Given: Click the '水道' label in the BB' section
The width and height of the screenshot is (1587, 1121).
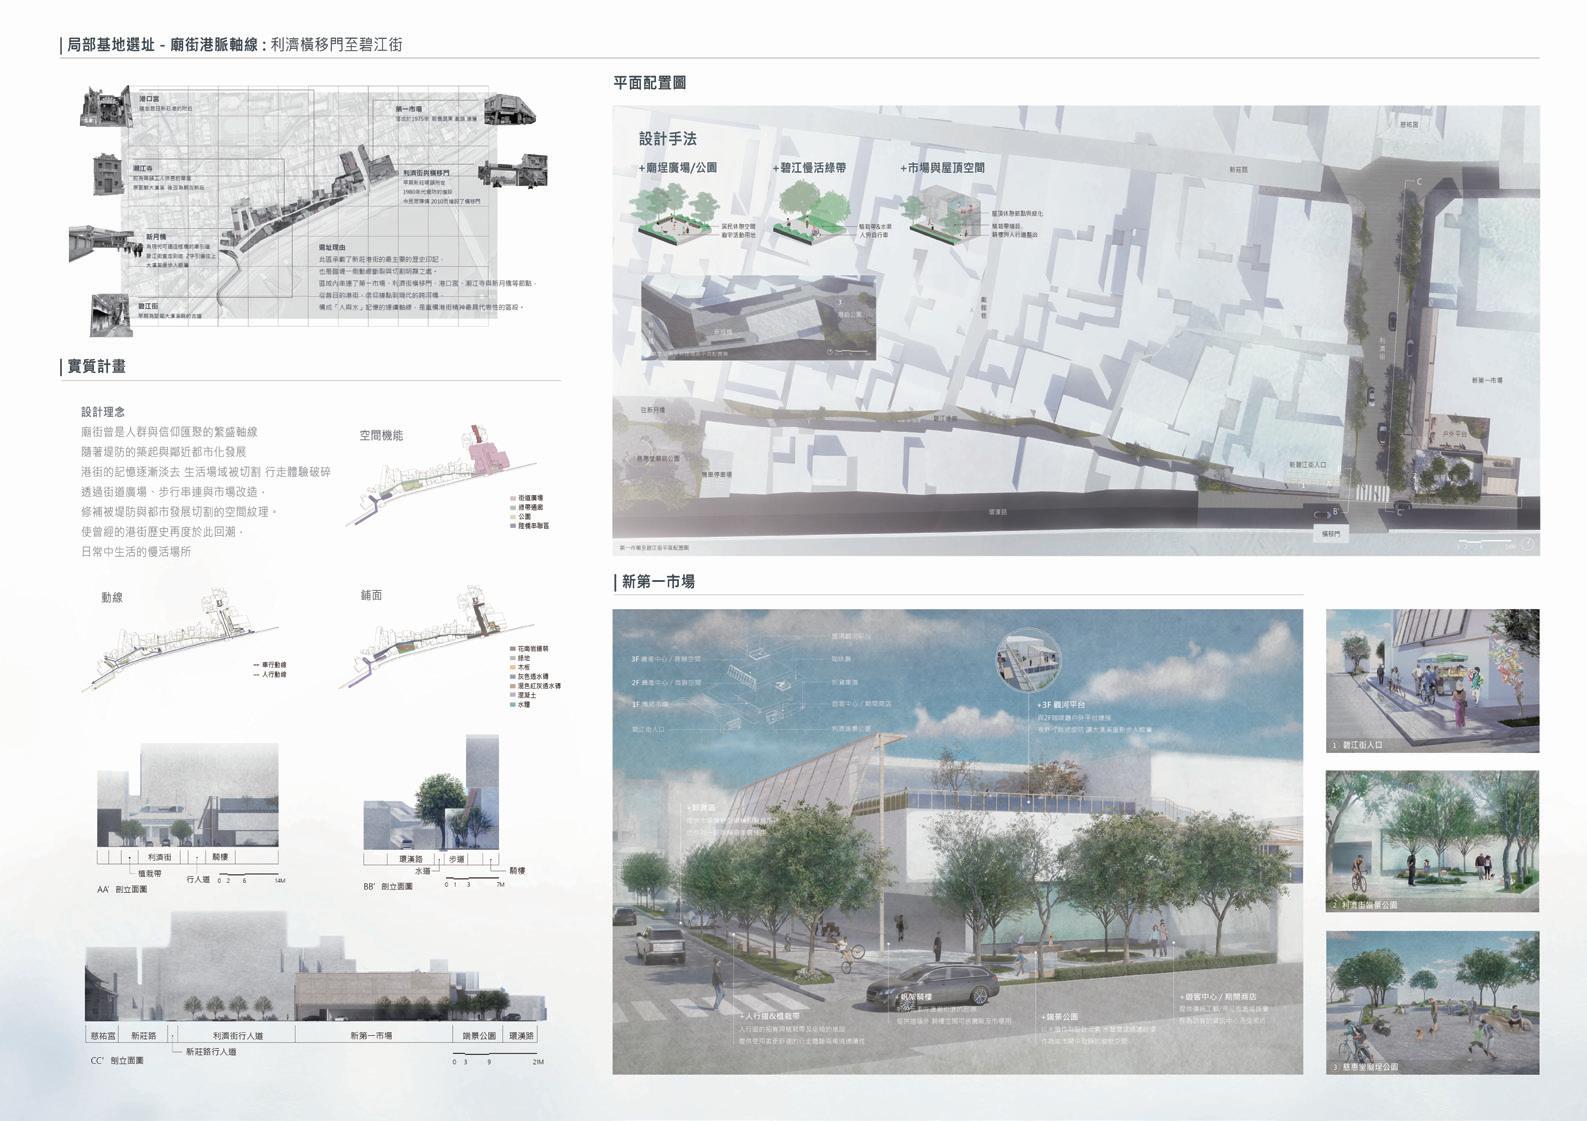Looking at the screenshot, I should tap(422, 871).
